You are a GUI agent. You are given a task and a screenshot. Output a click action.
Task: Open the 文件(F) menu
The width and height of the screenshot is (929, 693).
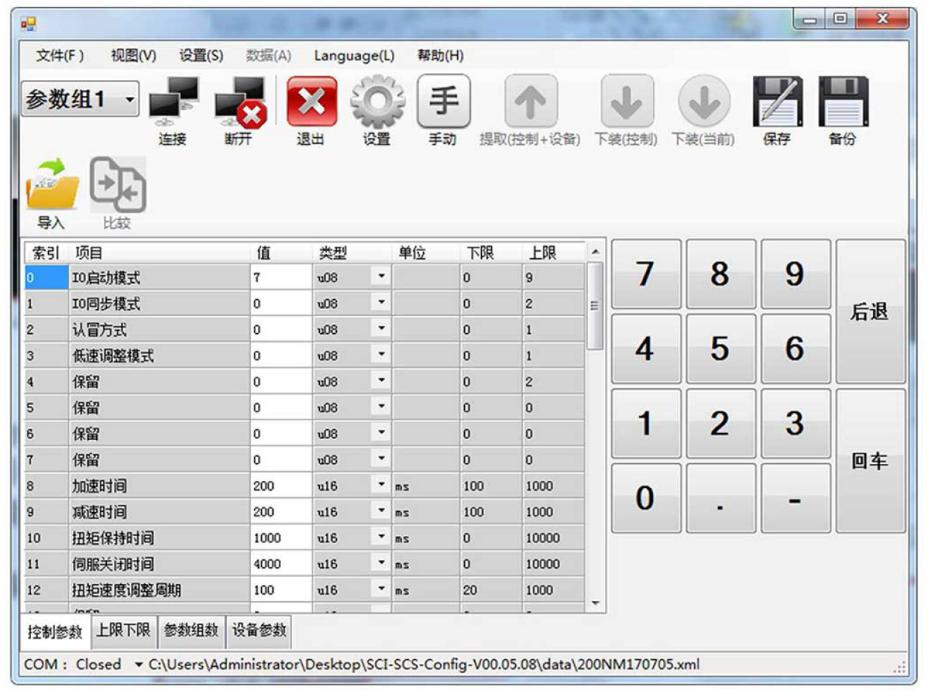(60, 56)
